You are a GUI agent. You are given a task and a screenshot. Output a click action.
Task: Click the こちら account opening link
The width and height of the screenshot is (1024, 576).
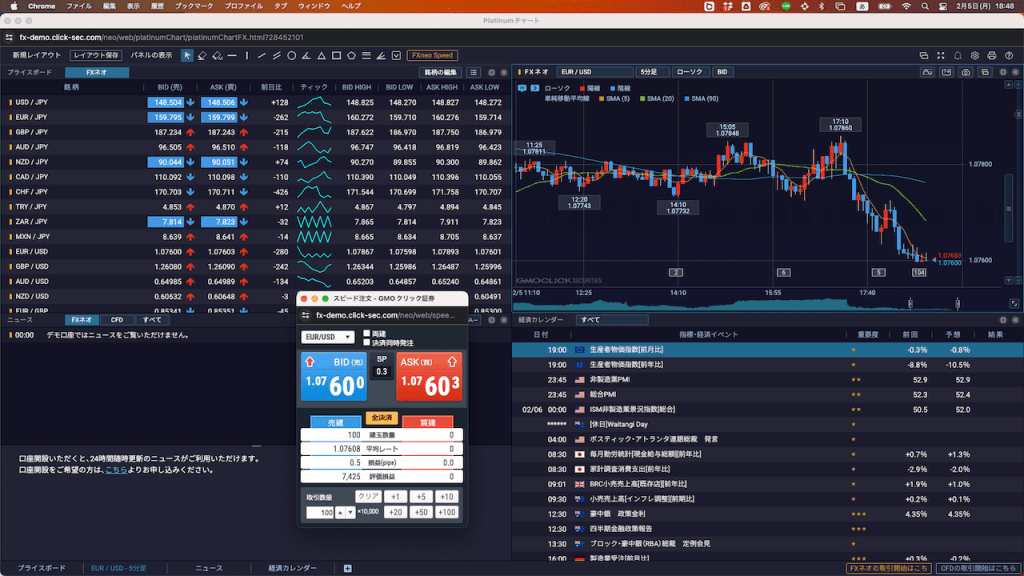[x=116, y=470]
